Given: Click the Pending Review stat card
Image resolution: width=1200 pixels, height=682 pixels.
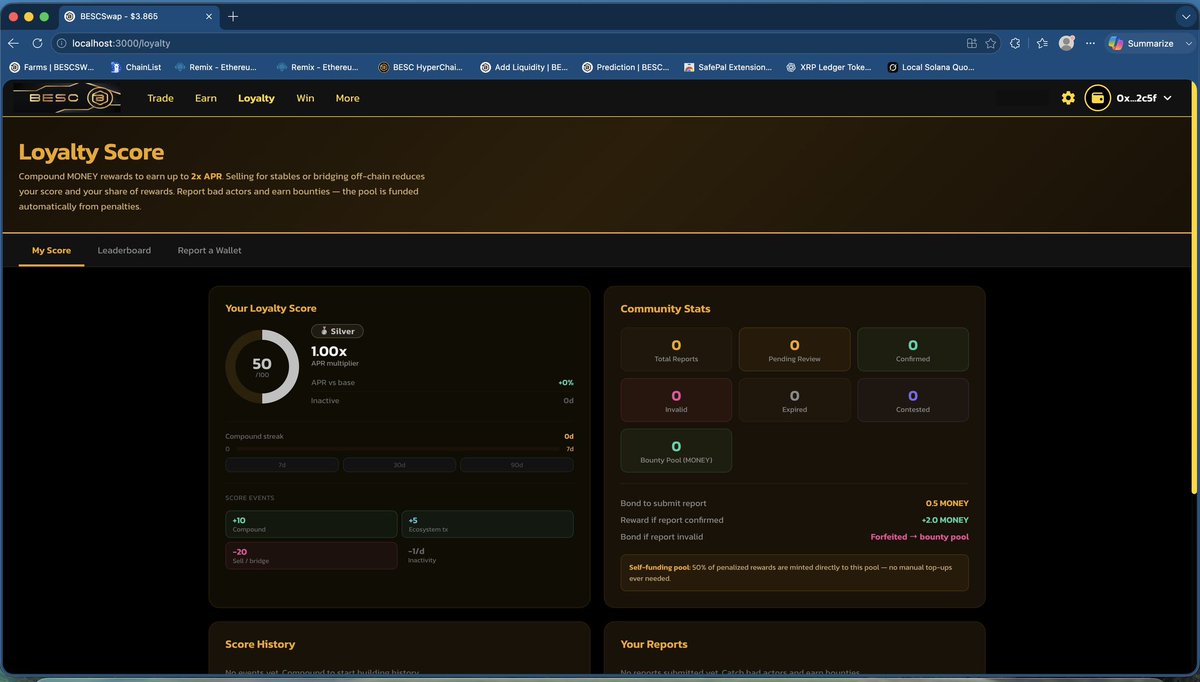Looking at the screenshot, I should (x=794, y=350).
